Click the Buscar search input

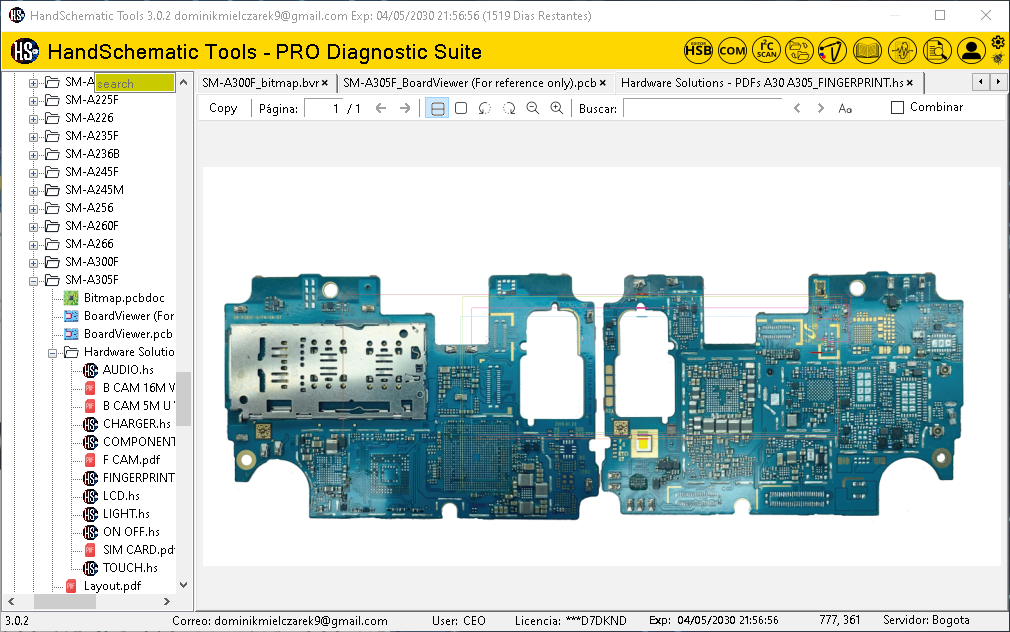703,108
